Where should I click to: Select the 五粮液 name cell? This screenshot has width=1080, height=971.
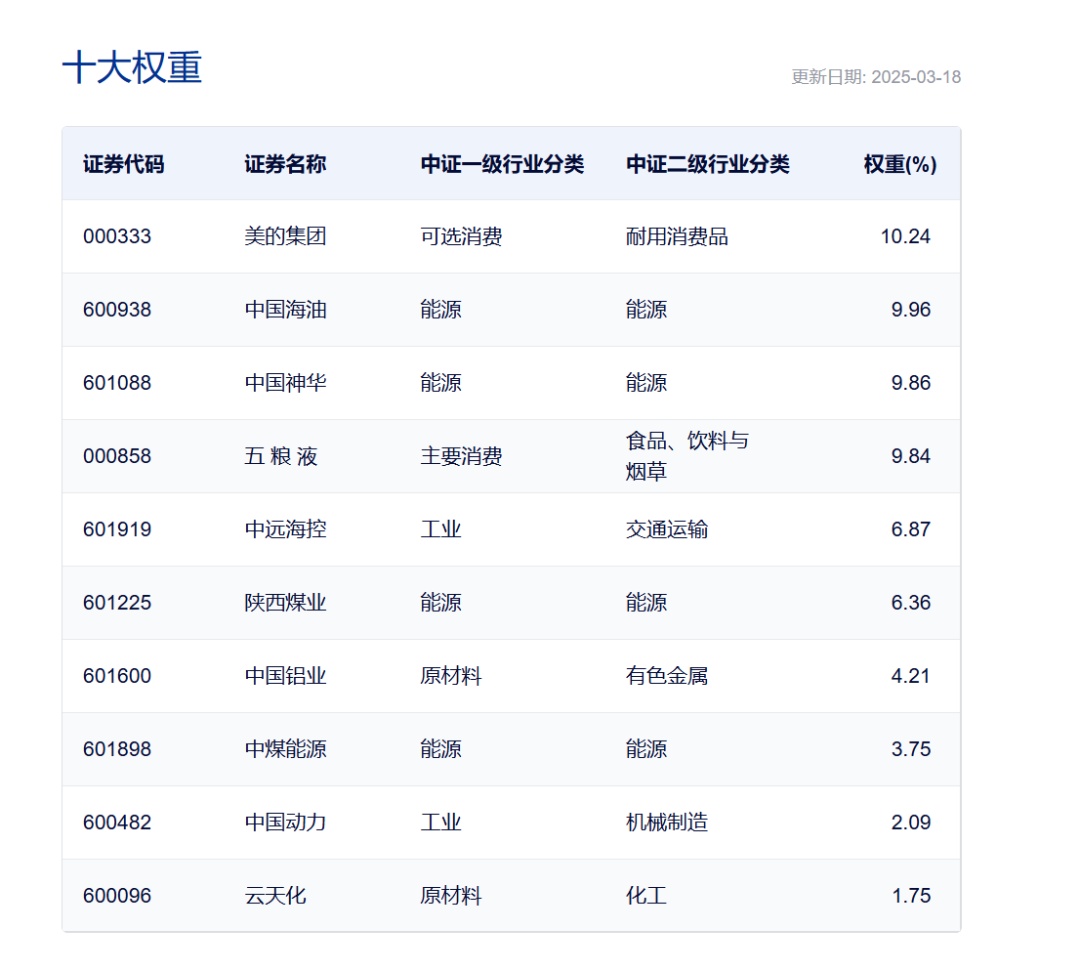tap(281, 456)
